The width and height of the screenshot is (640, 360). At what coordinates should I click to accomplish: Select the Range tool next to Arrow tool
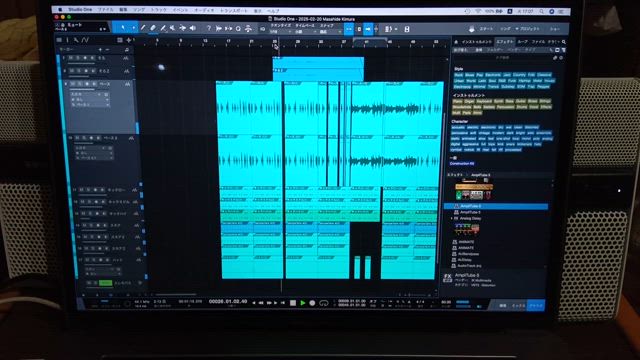coord(133,28)
